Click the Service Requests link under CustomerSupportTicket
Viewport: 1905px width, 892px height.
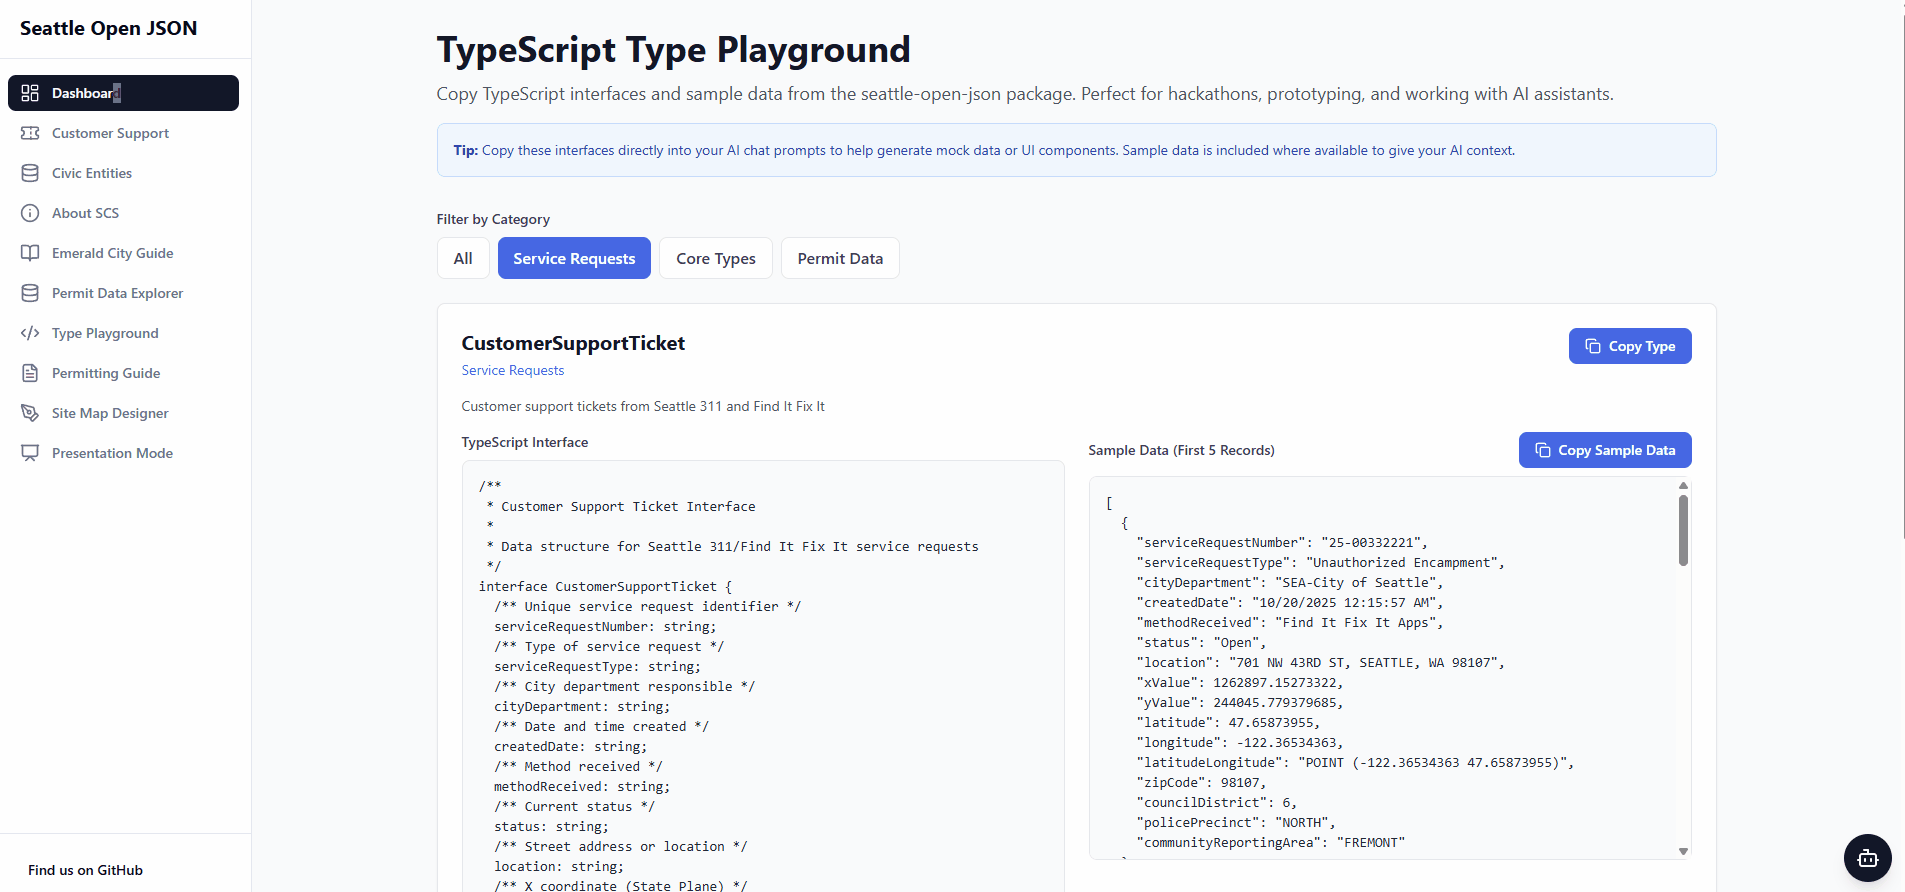[x=513, y=370]
